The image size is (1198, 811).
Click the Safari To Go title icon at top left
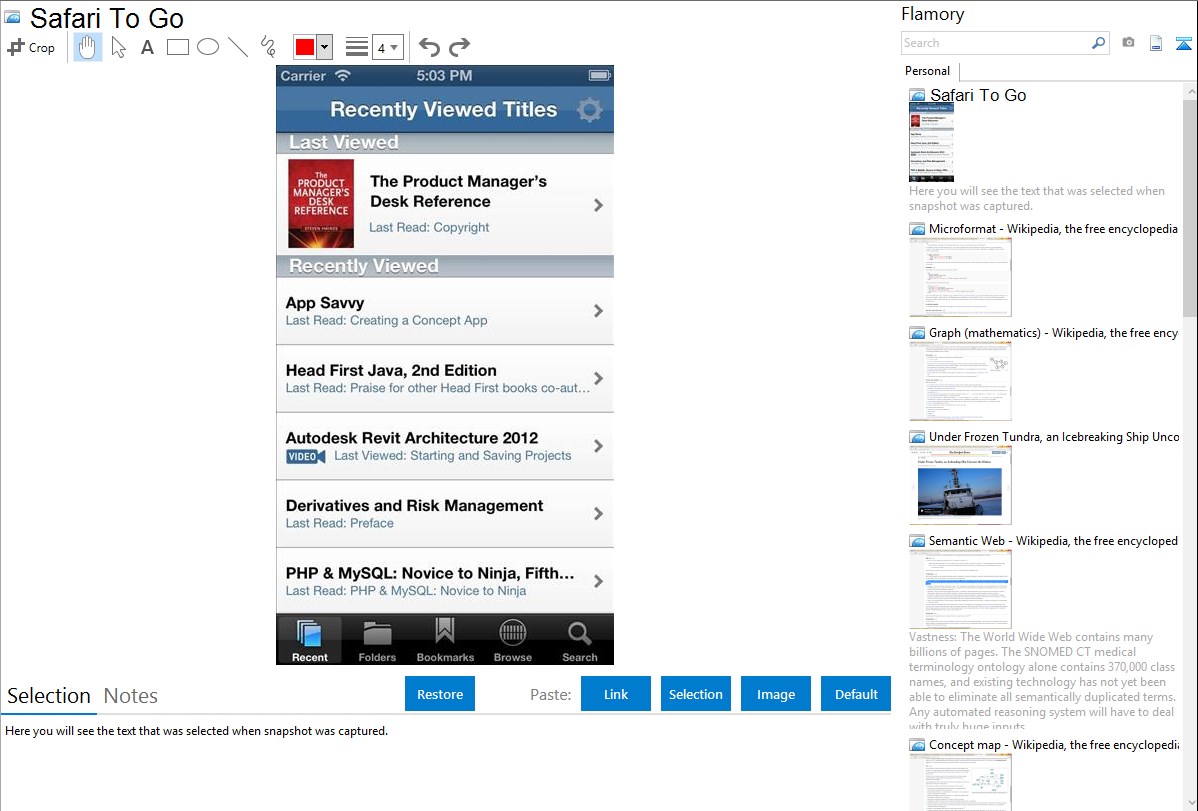(12, 17)
